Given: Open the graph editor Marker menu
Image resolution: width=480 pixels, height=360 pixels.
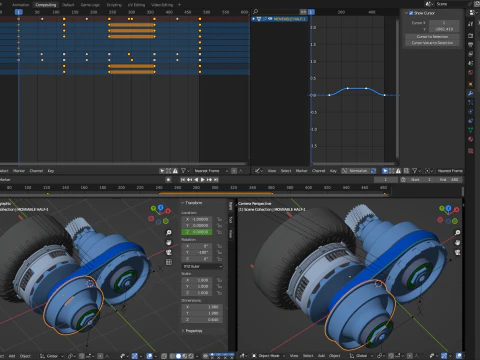Looking at the screenshot, I should (301, 171).
